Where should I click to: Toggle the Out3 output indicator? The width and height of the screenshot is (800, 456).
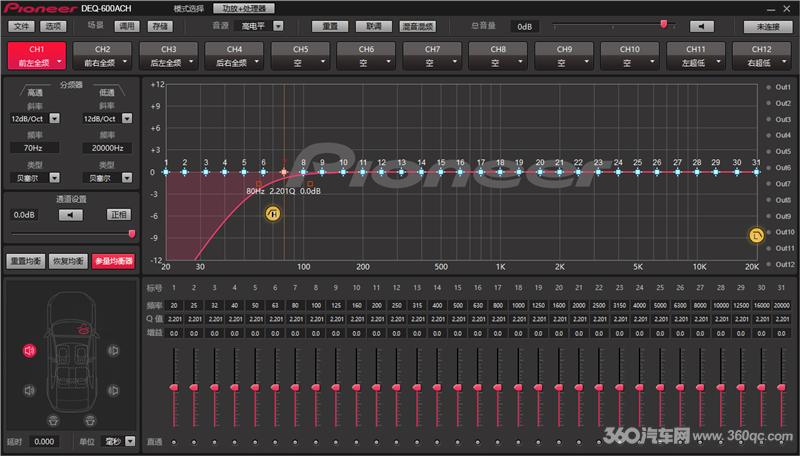coord(768,119)
